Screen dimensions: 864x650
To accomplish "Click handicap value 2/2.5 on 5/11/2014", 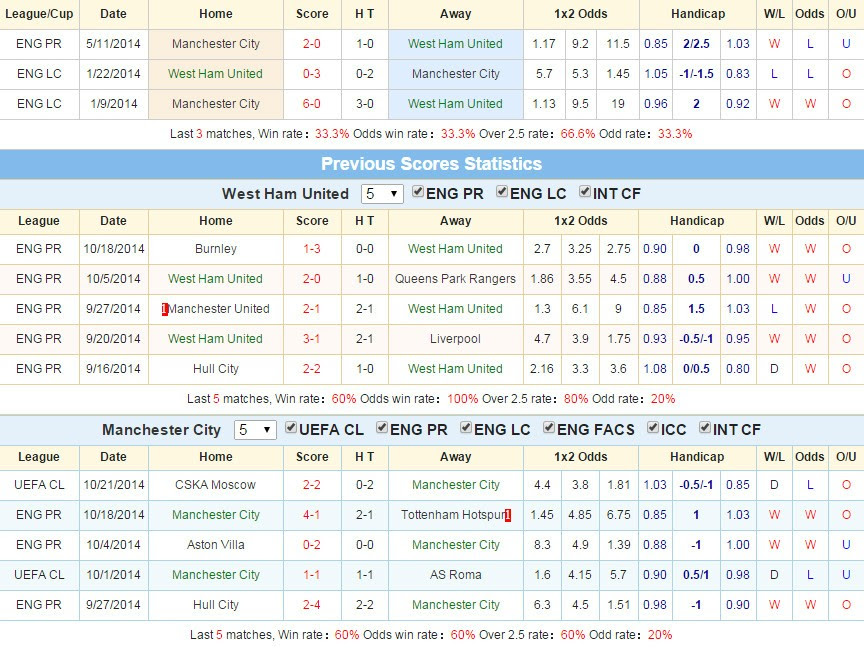I will click(x=696, y=44).
